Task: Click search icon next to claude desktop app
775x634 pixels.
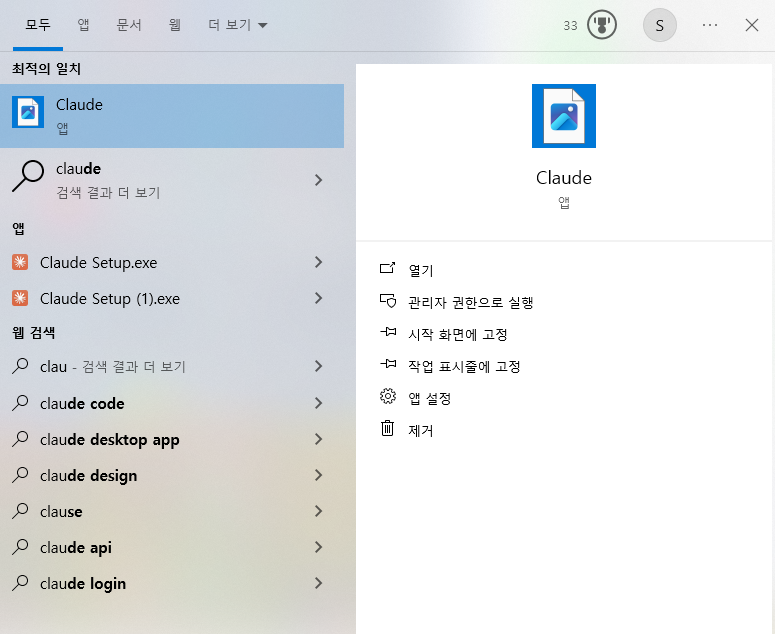Action: [20, 439]
